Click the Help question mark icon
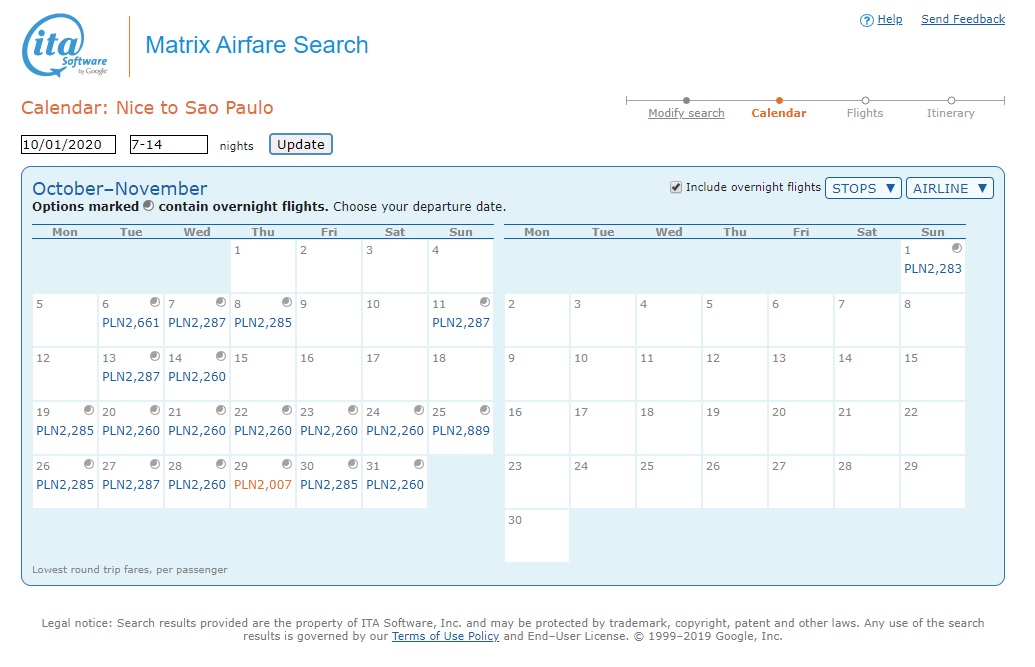Screen dimensions: 1035x667 coord(866,20)
